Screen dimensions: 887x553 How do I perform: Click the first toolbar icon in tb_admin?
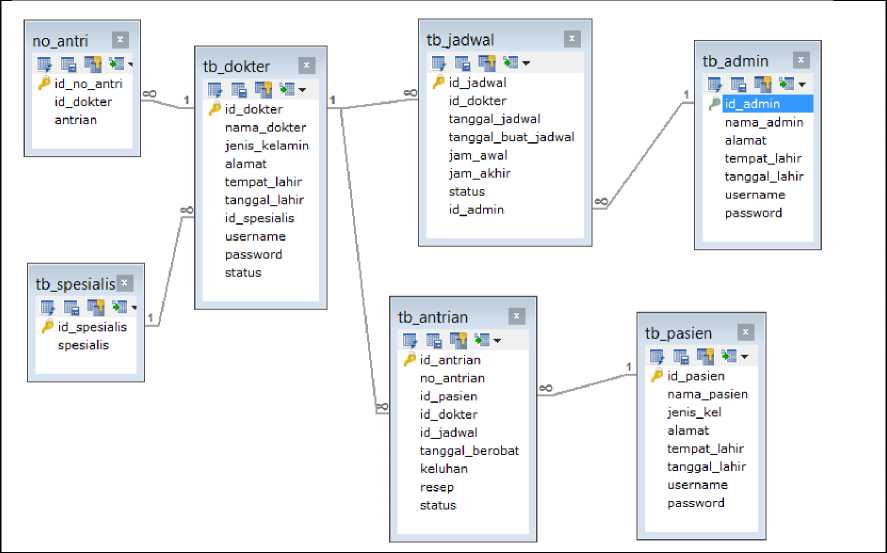[x=715, y=84]
